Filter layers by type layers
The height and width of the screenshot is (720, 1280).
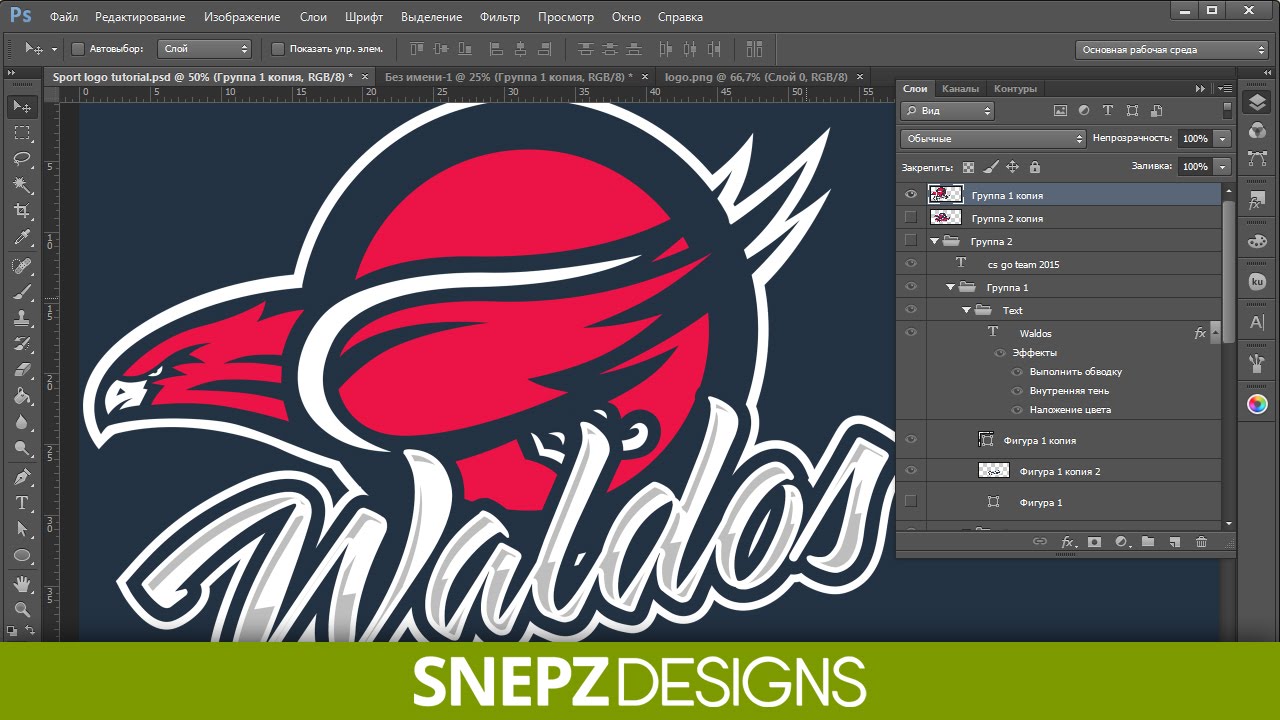click(1108, 111)
